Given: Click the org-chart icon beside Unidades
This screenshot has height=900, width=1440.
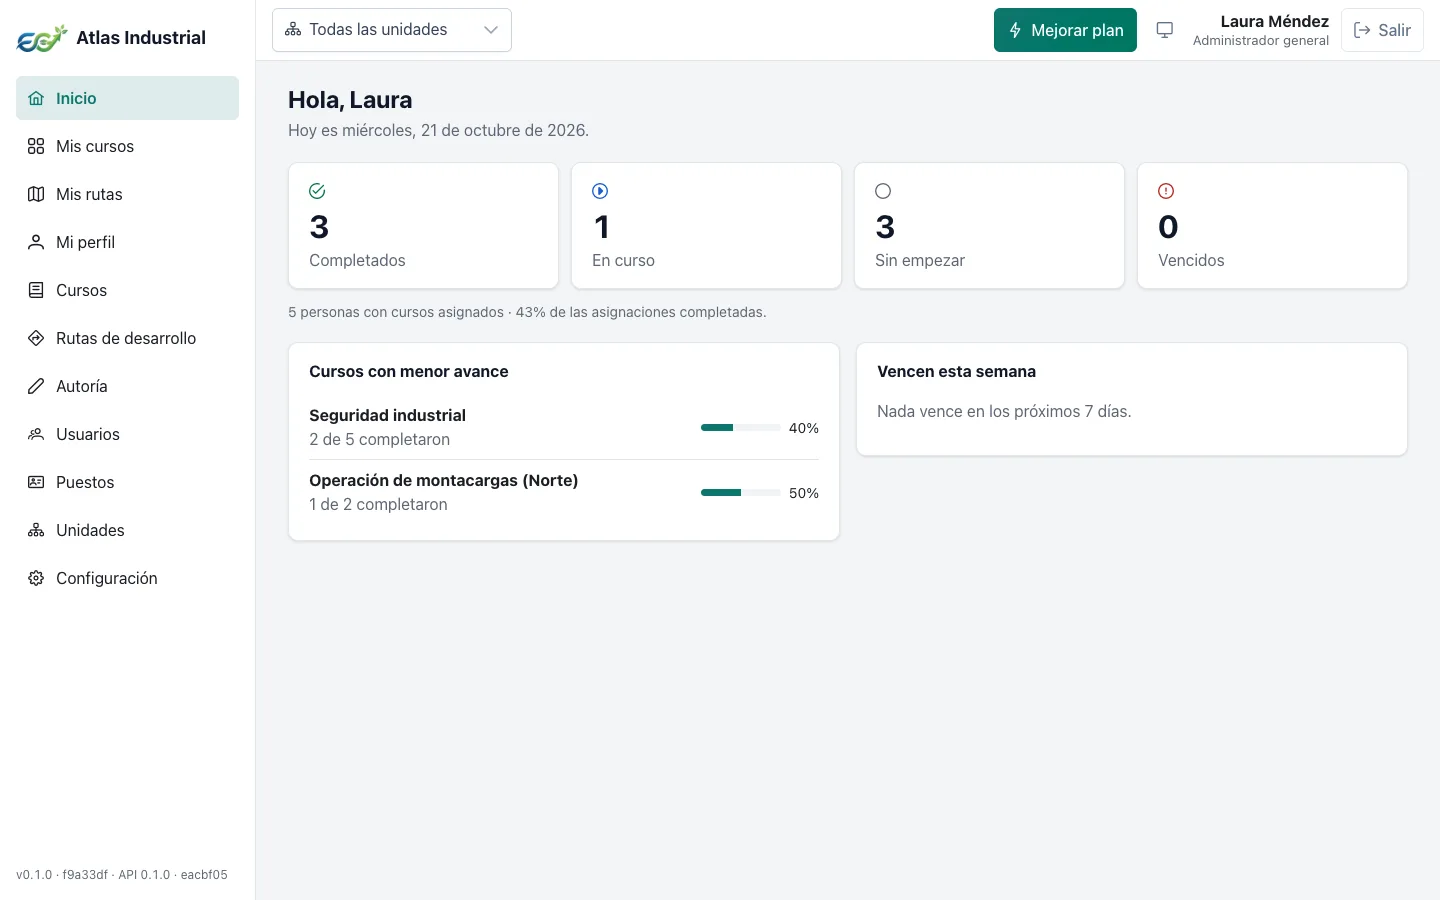Looking at the screenshot, I should click(36, 530).
